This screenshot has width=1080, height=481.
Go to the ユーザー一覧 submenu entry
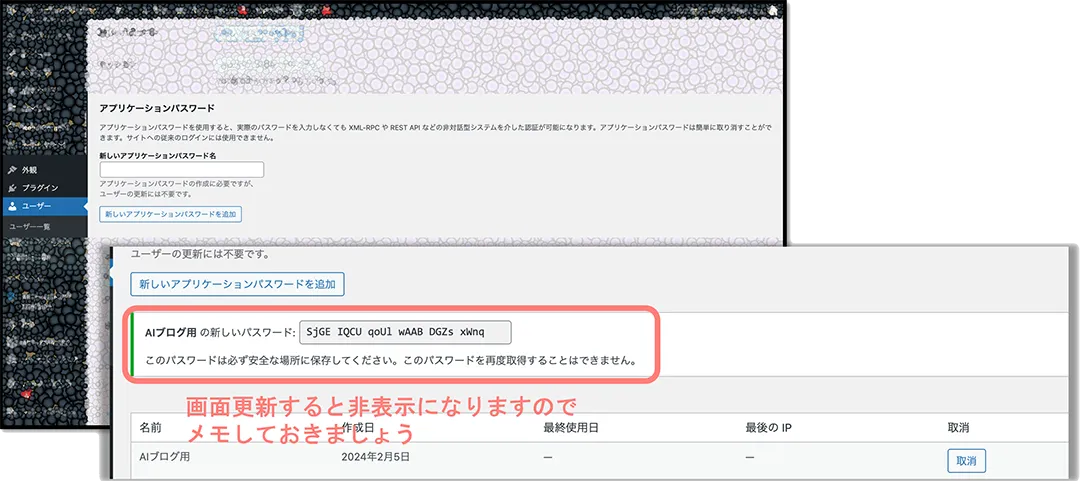click(x=30, y=227)
